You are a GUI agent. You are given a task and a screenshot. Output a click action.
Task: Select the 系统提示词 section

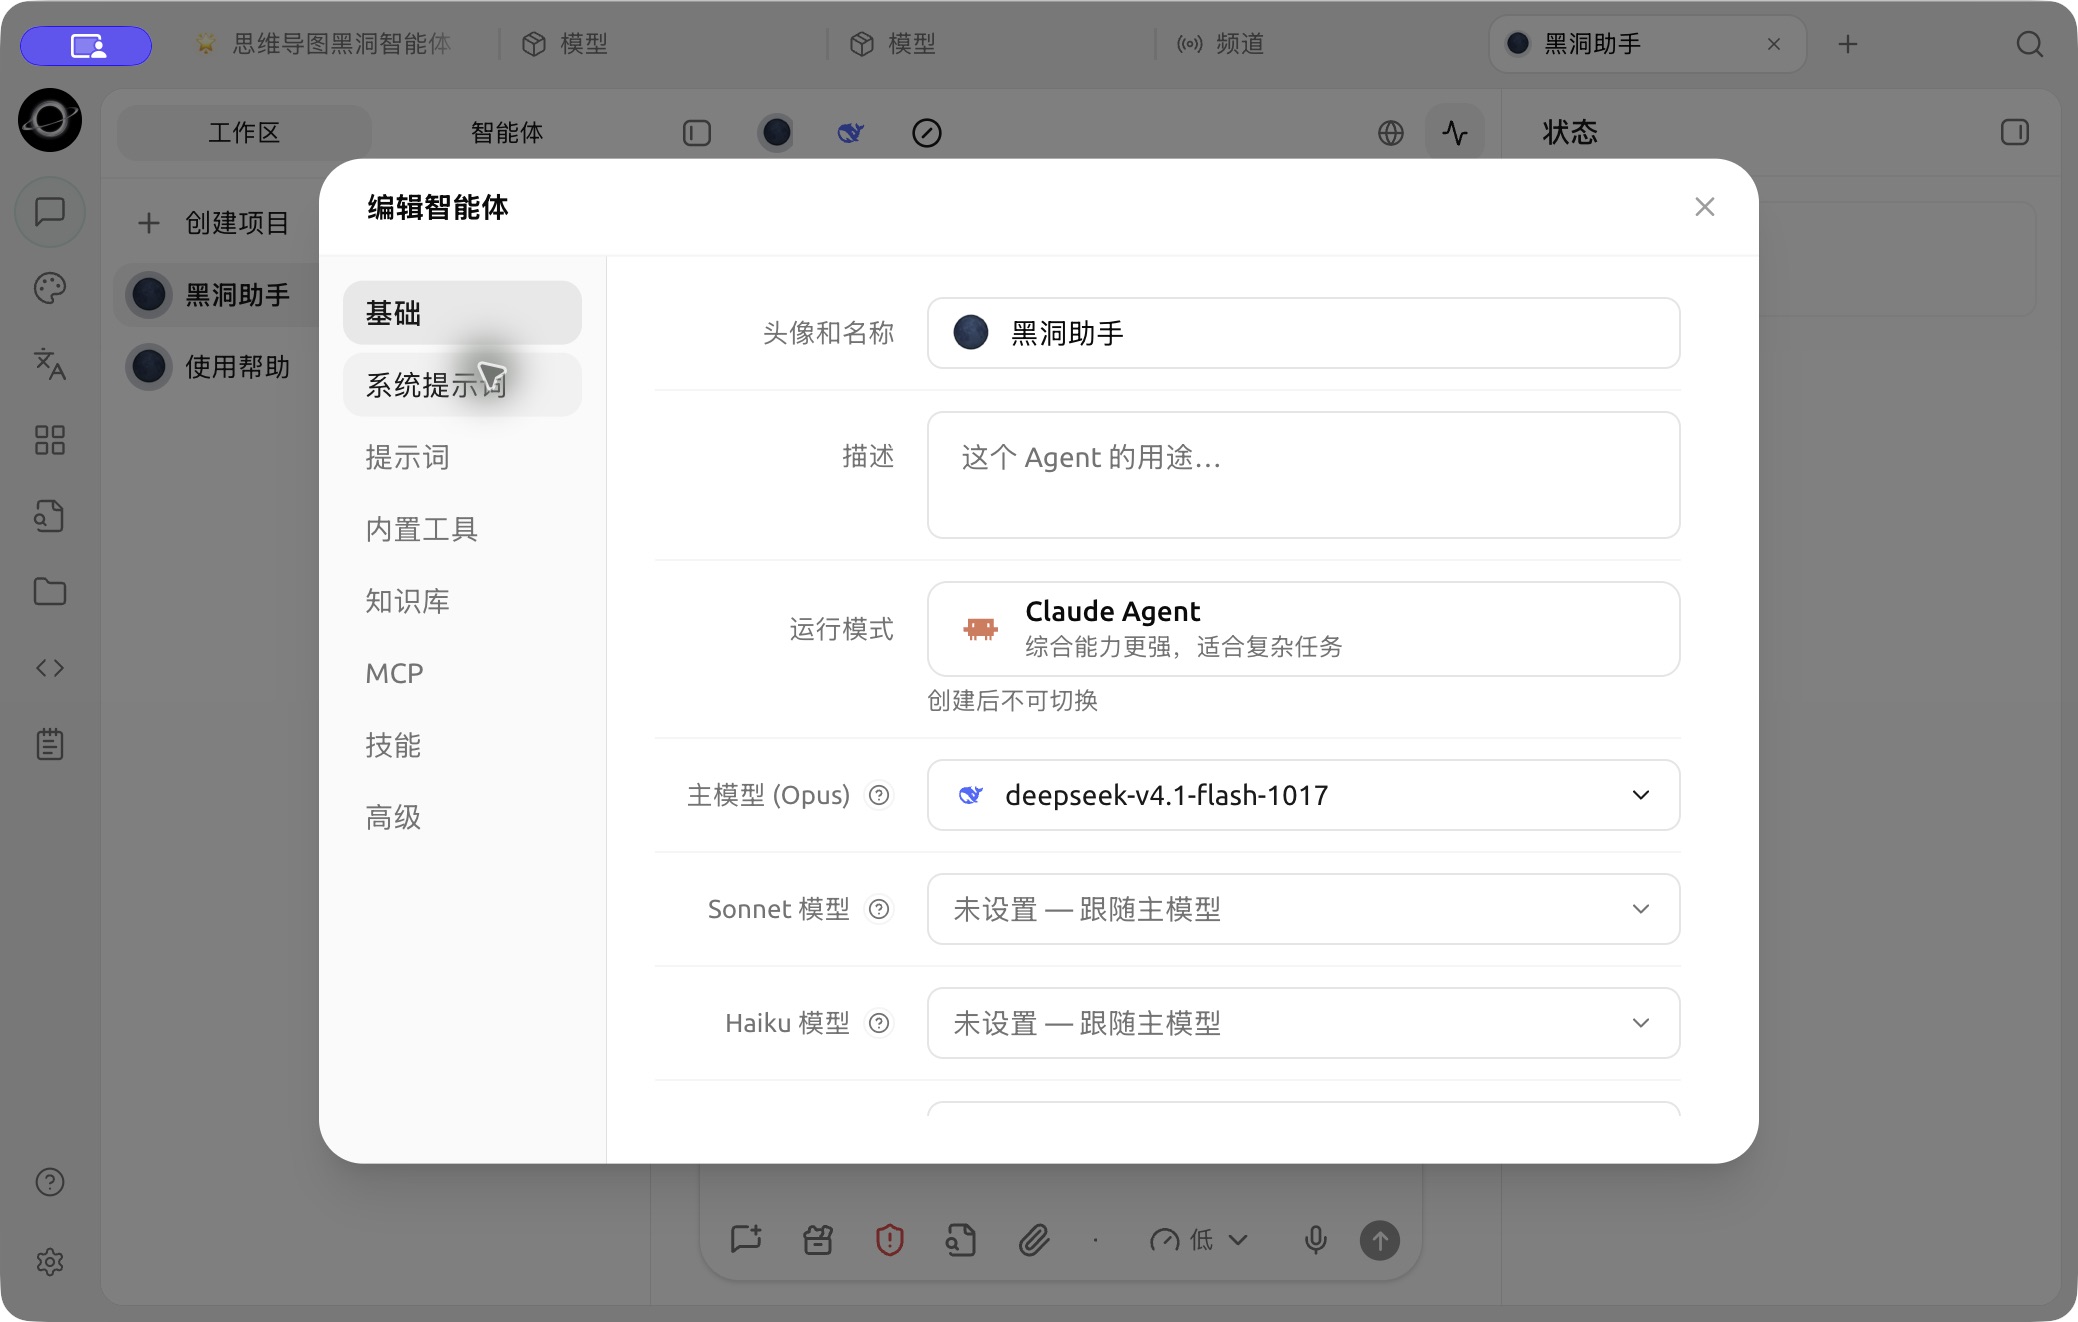(x=462, y=385)
